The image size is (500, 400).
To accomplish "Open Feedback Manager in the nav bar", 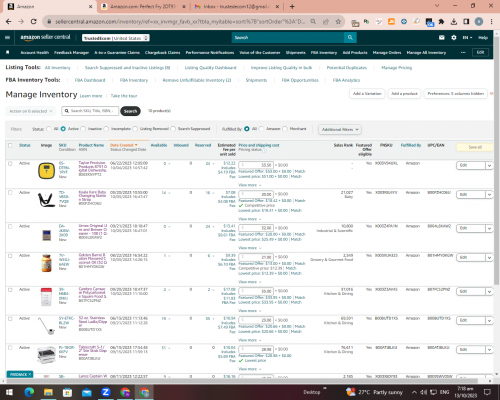I will [x=71, y=52].
